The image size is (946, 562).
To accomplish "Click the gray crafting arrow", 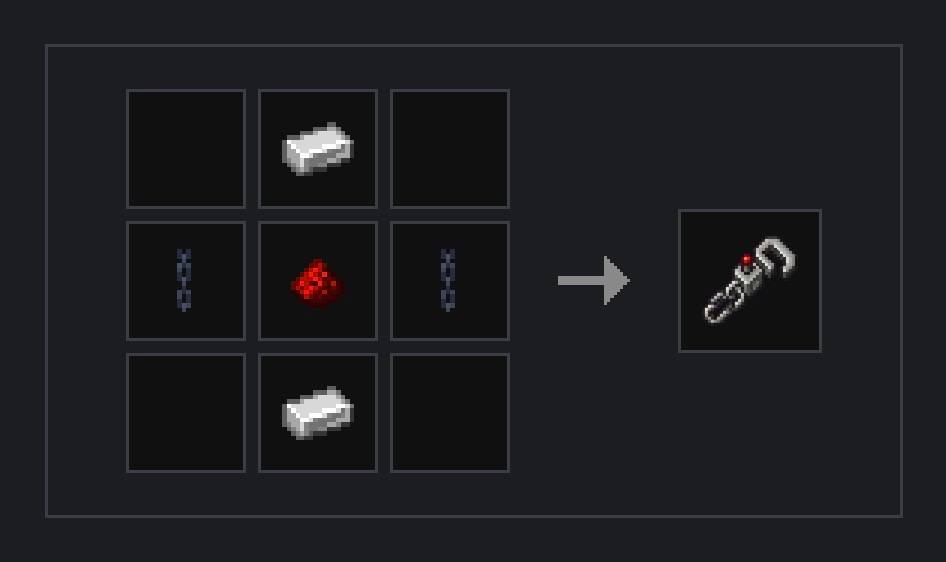I will point(594,280).
